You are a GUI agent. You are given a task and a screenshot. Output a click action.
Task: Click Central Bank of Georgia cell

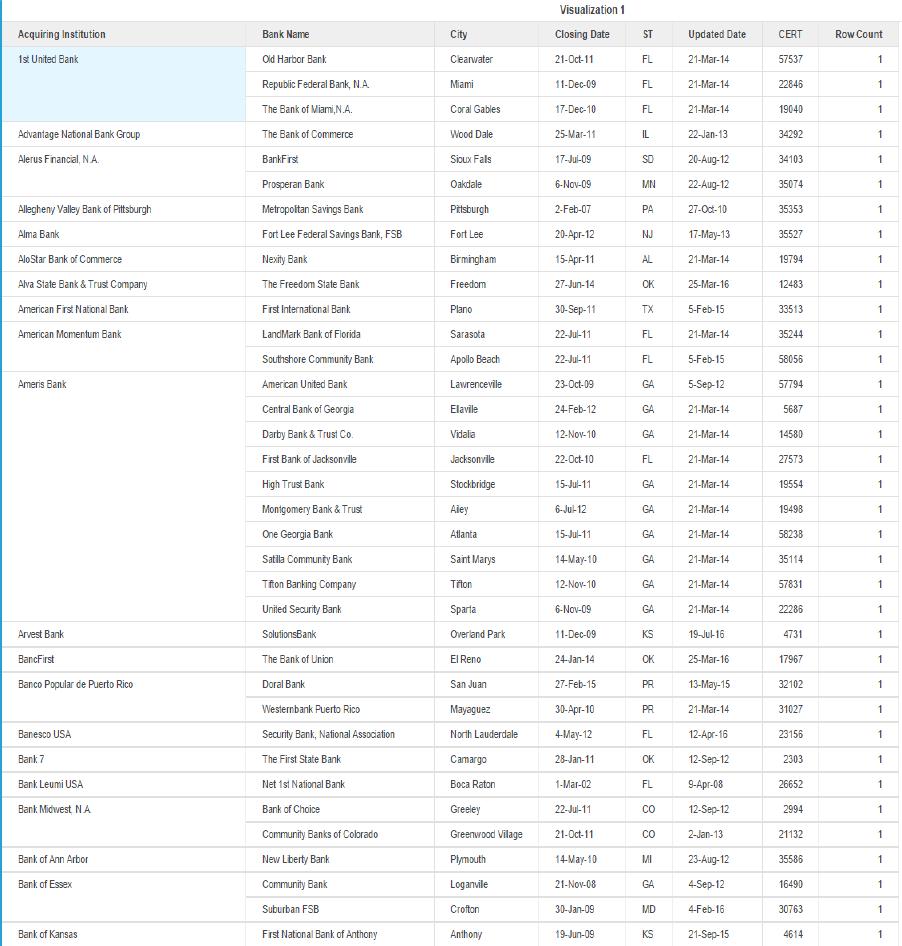coord(340,410)
